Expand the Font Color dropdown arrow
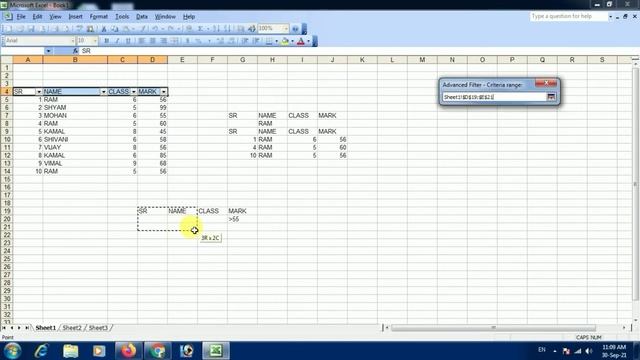 308,41
